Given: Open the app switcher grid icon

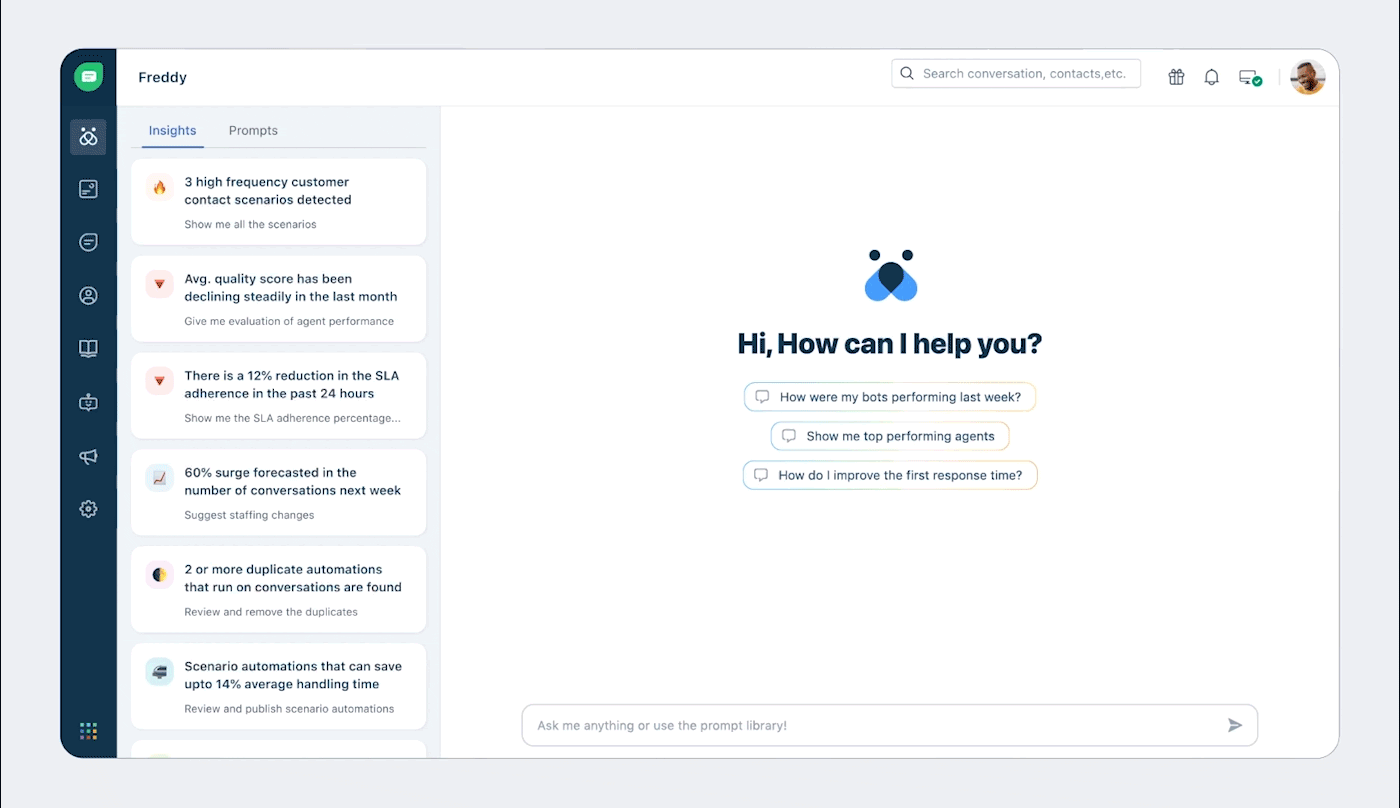Looking at the screenshot, I should (x=88, y=731).
